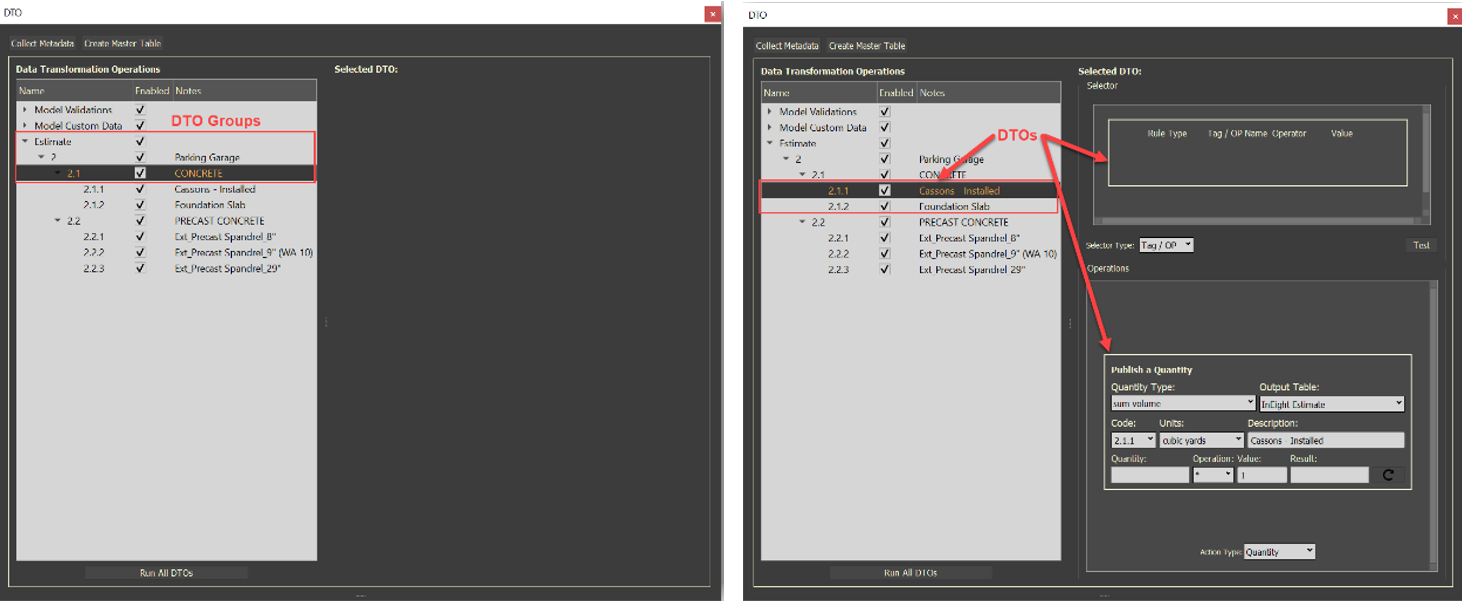The image size is (1462, 602).
Task: Toggle 2.1.1 Cassons checkbox in right window
Action: pos(885,190)
